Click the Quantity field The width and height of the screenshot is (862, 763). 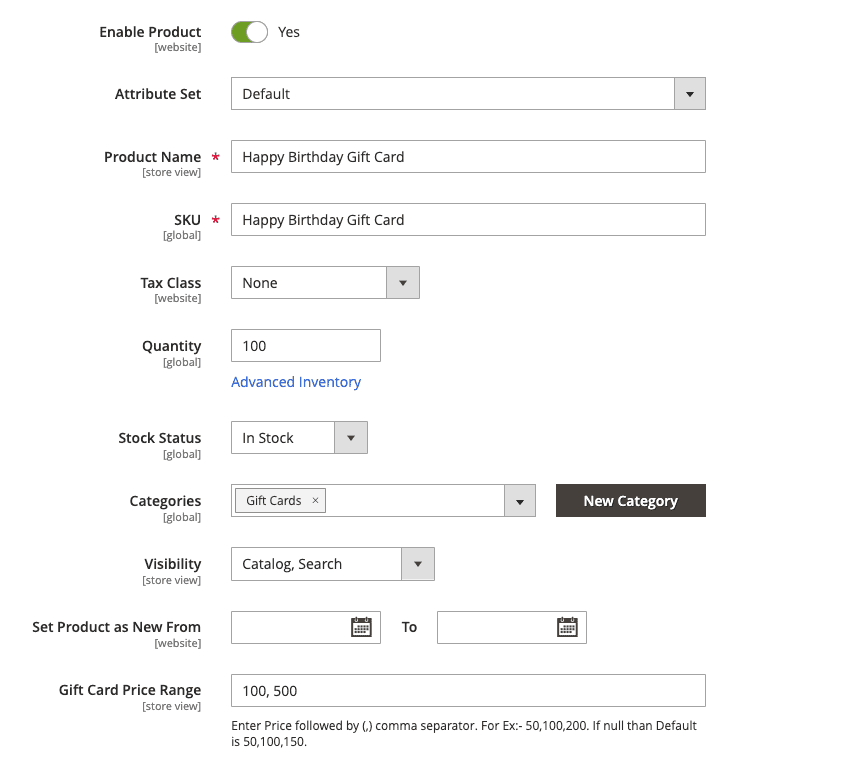pos(305,345)
